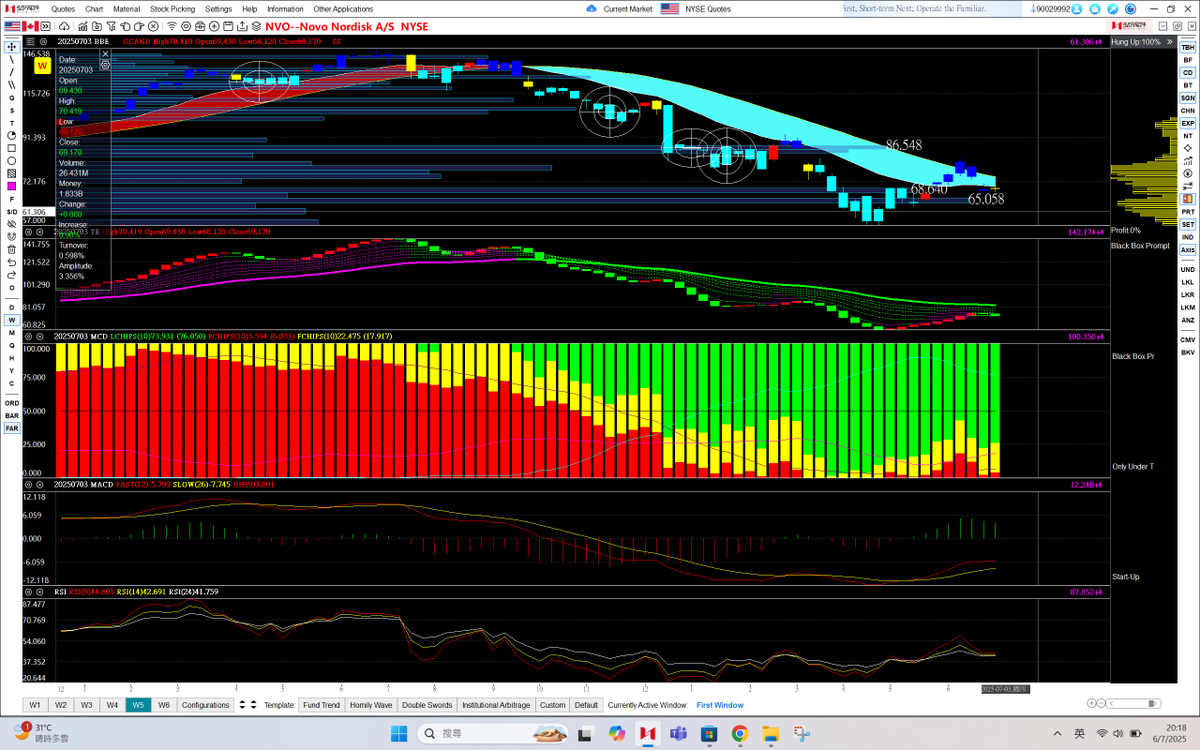This screenshot has height=750, width=1200.
Task: Open the Chart menu
Action: pos(94,9)
